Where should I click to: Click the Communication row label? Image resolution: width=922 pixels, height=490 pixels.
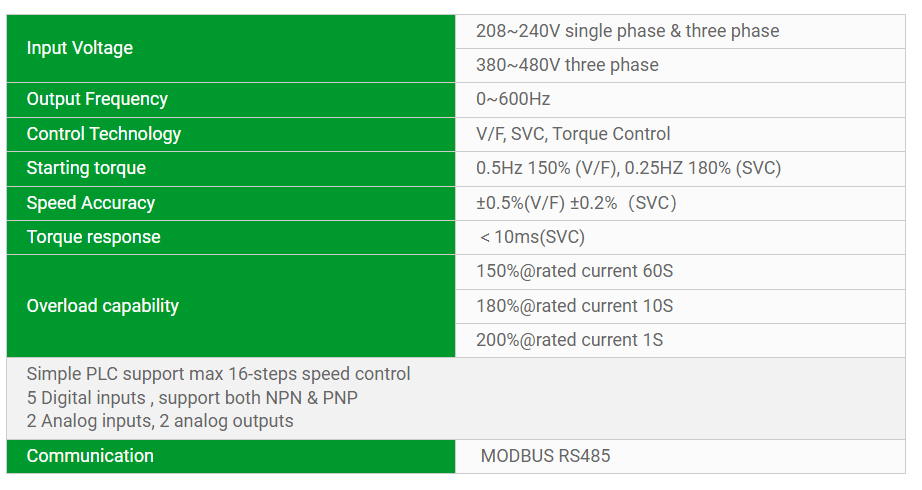pos(90,456)
